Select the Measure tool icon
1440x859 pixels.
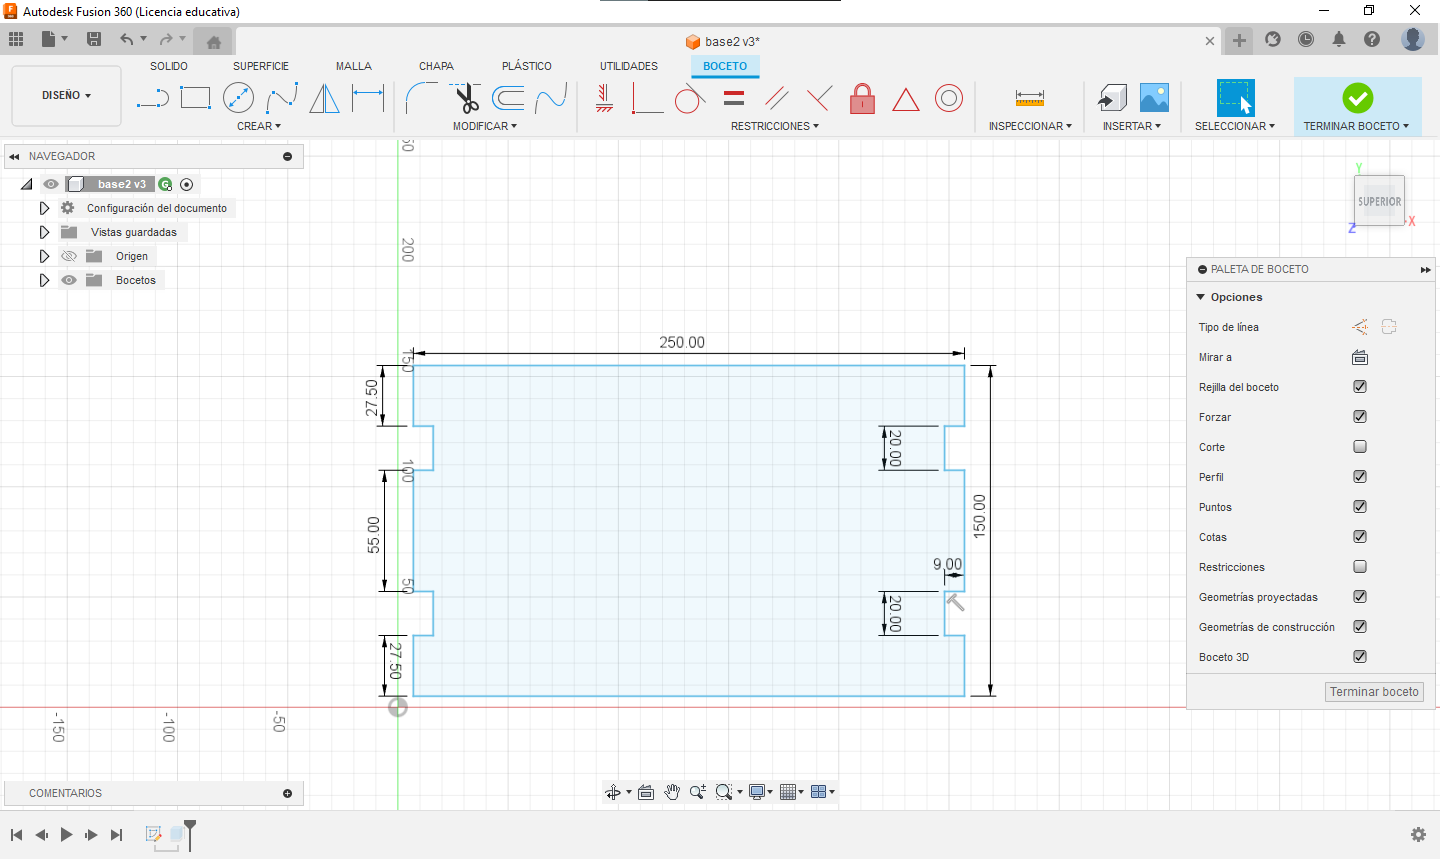tap(1029, 98)
